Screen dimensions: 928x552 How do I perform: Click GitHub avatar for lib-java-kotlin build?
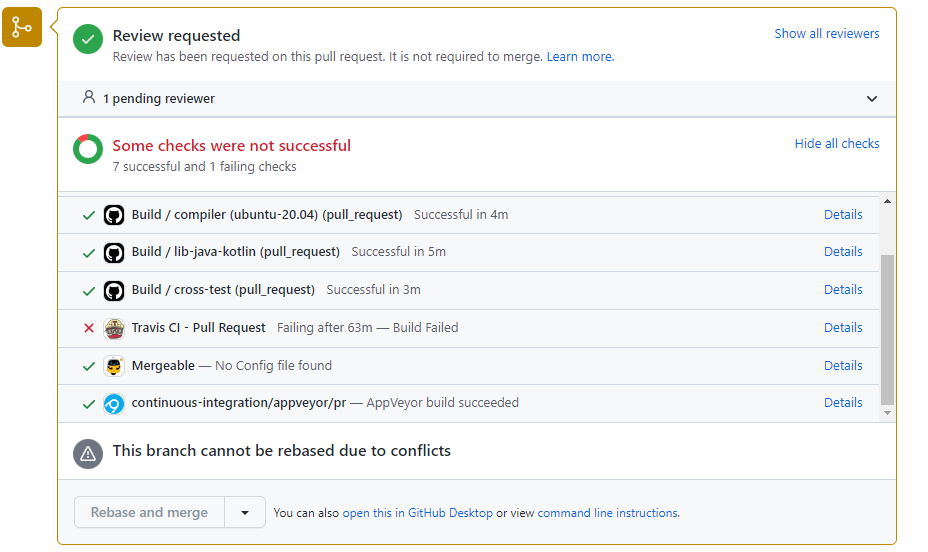coord(114,253)
